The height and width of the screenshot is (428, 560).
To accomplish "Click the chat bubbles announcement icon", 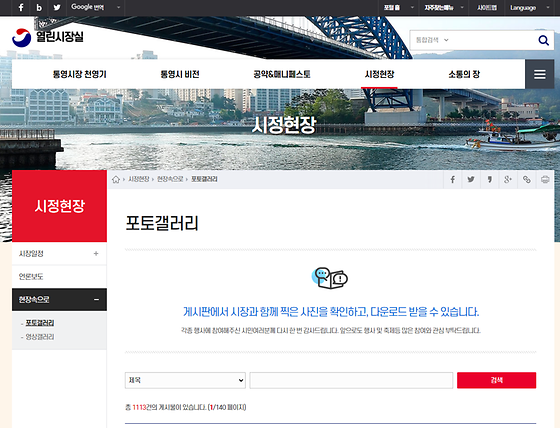I will coord(330,278).
